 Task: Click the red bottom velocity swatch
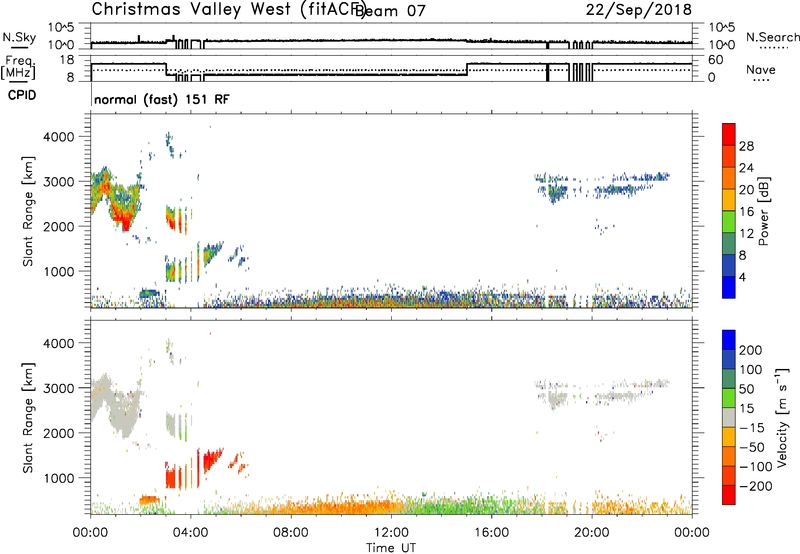point(729,495)
